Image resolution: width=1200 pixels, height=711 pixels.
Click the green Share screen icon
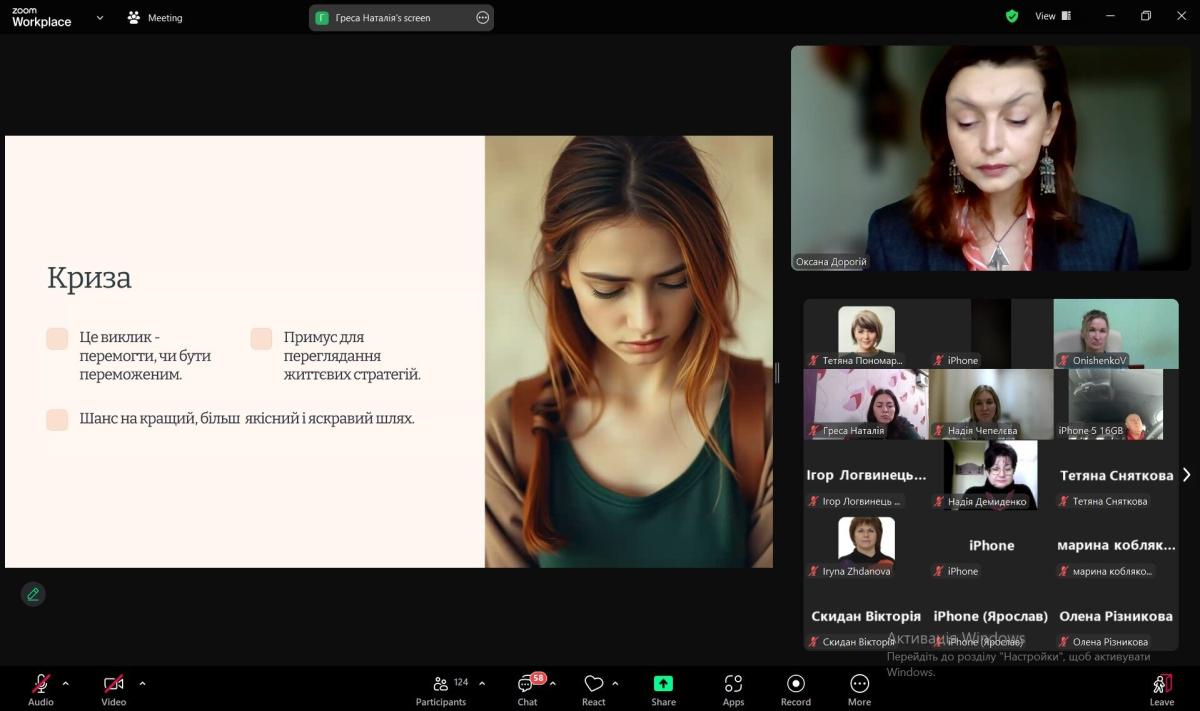click(x=663, y=685)
